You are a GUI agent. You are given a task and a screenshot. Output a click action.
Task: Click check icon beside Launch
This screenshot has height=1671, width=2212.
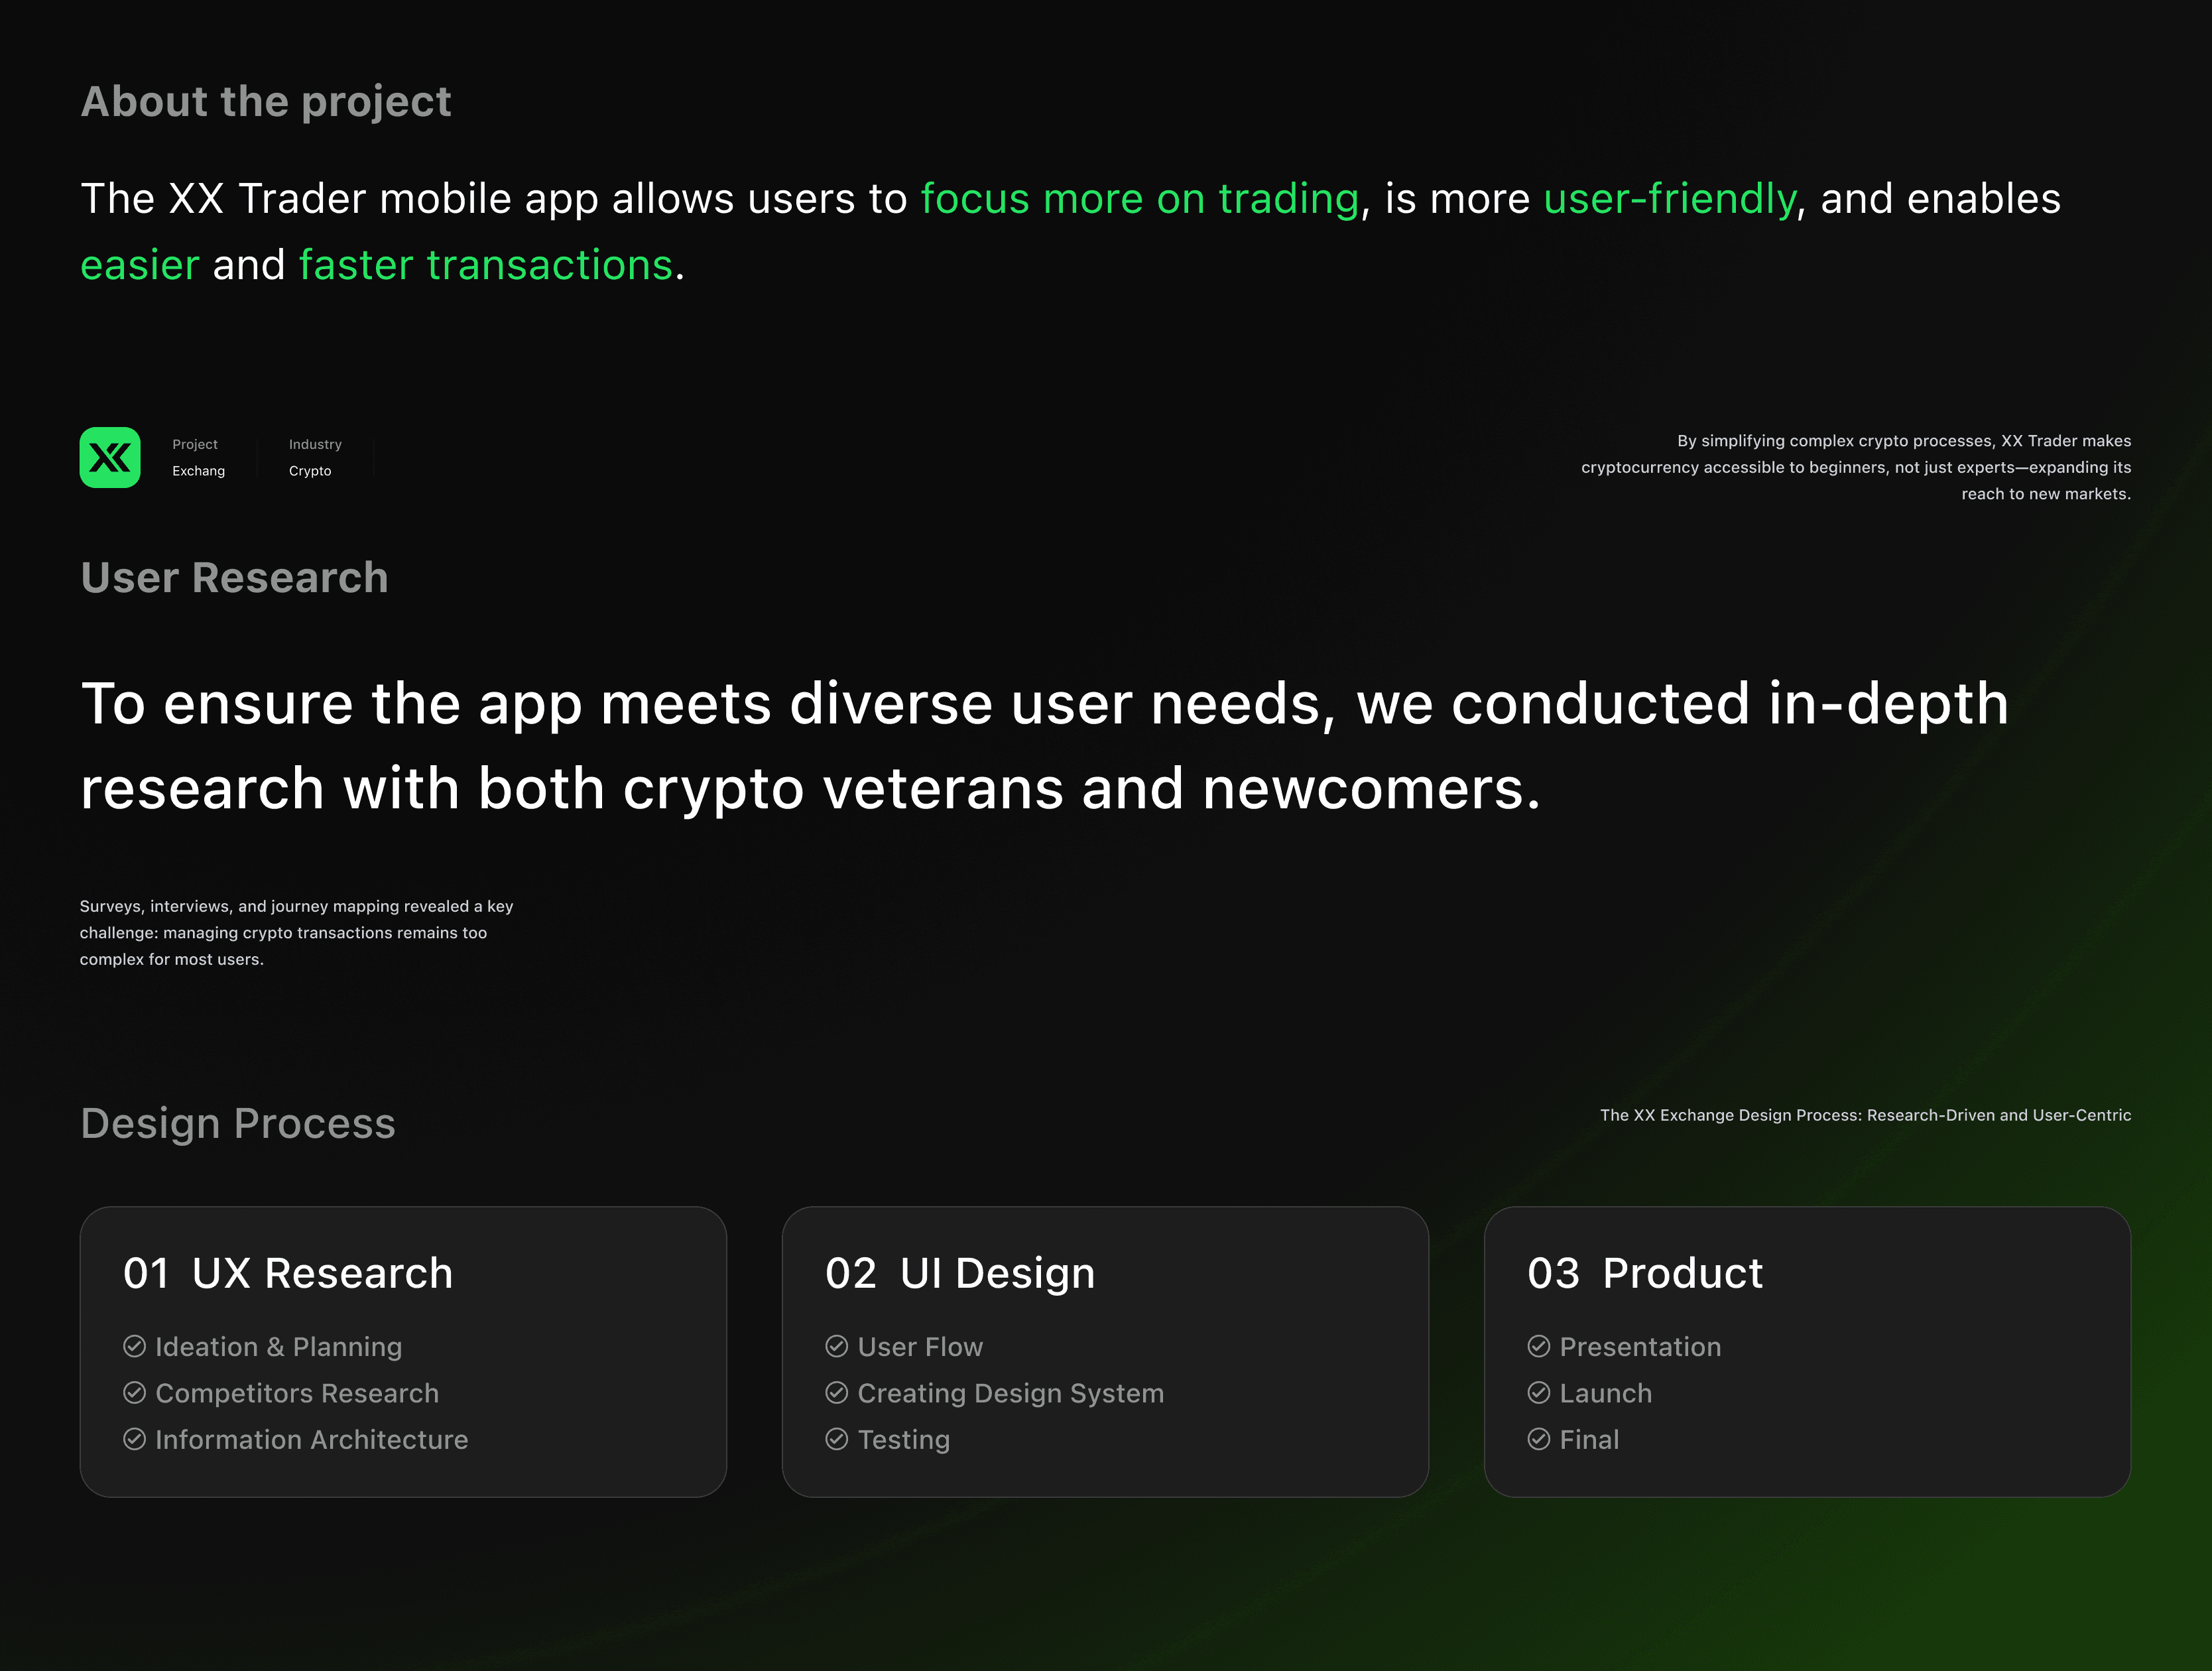coord(1539,1393)
